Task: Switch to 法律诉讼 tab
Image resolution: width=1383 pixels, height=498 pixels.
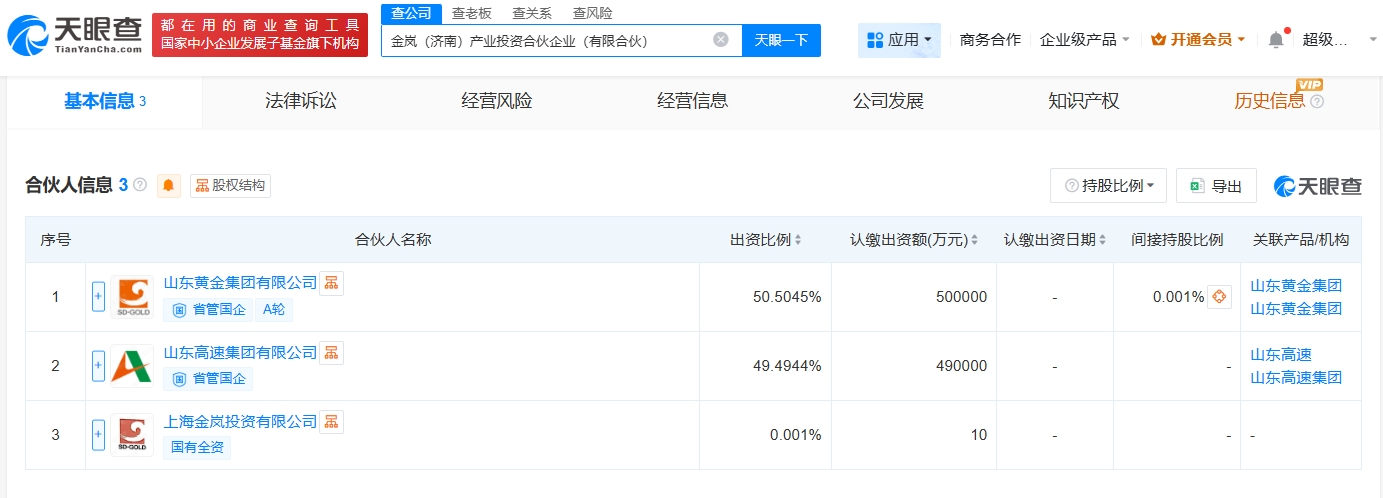Action: pos(301,101)
